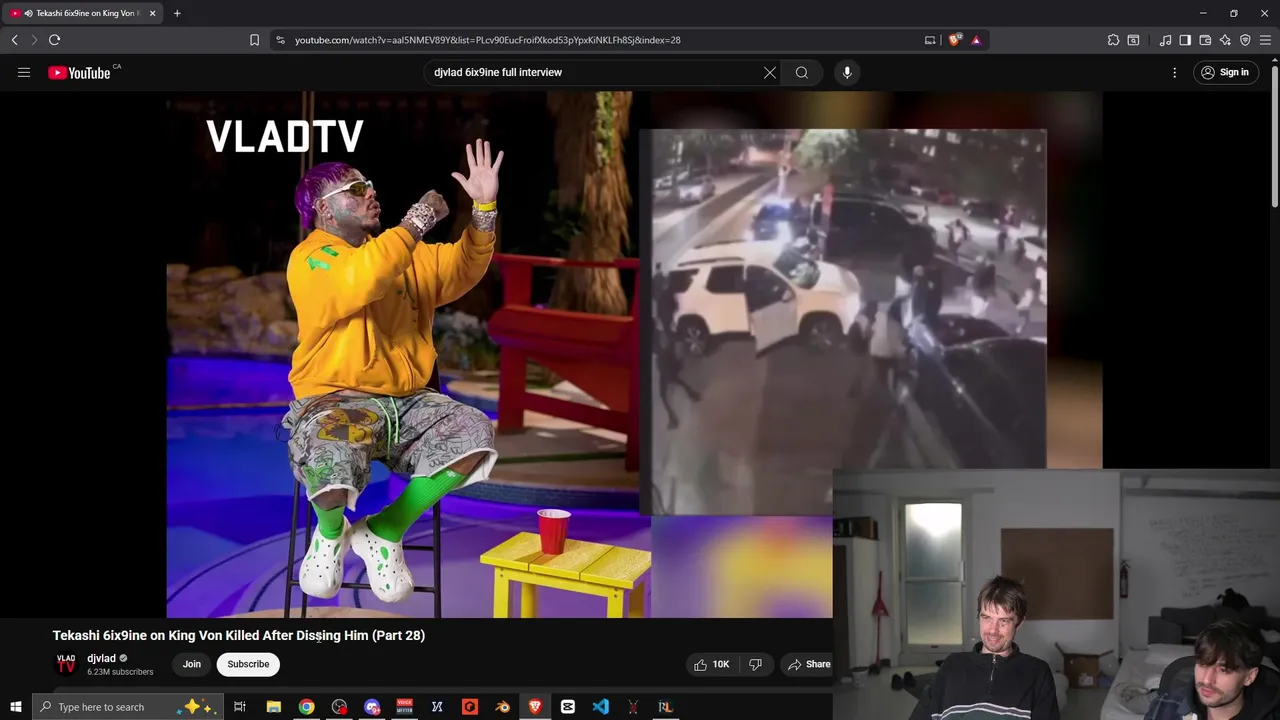Share the video
Screen dimensions: 1280x720
coord(809,664)
